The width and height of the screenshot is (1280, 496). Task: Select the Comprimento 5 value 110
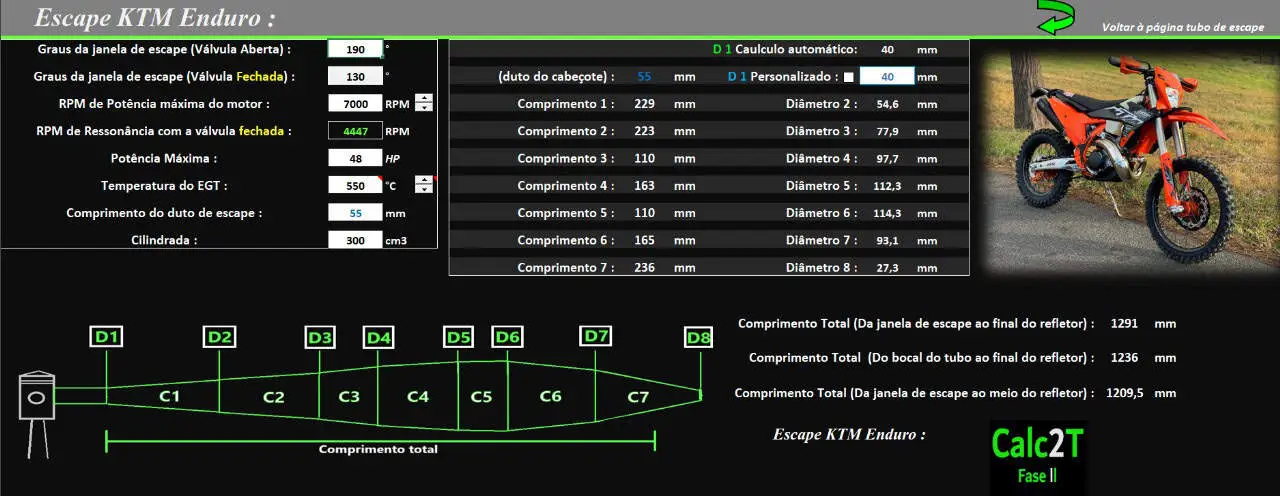point(644,213)
